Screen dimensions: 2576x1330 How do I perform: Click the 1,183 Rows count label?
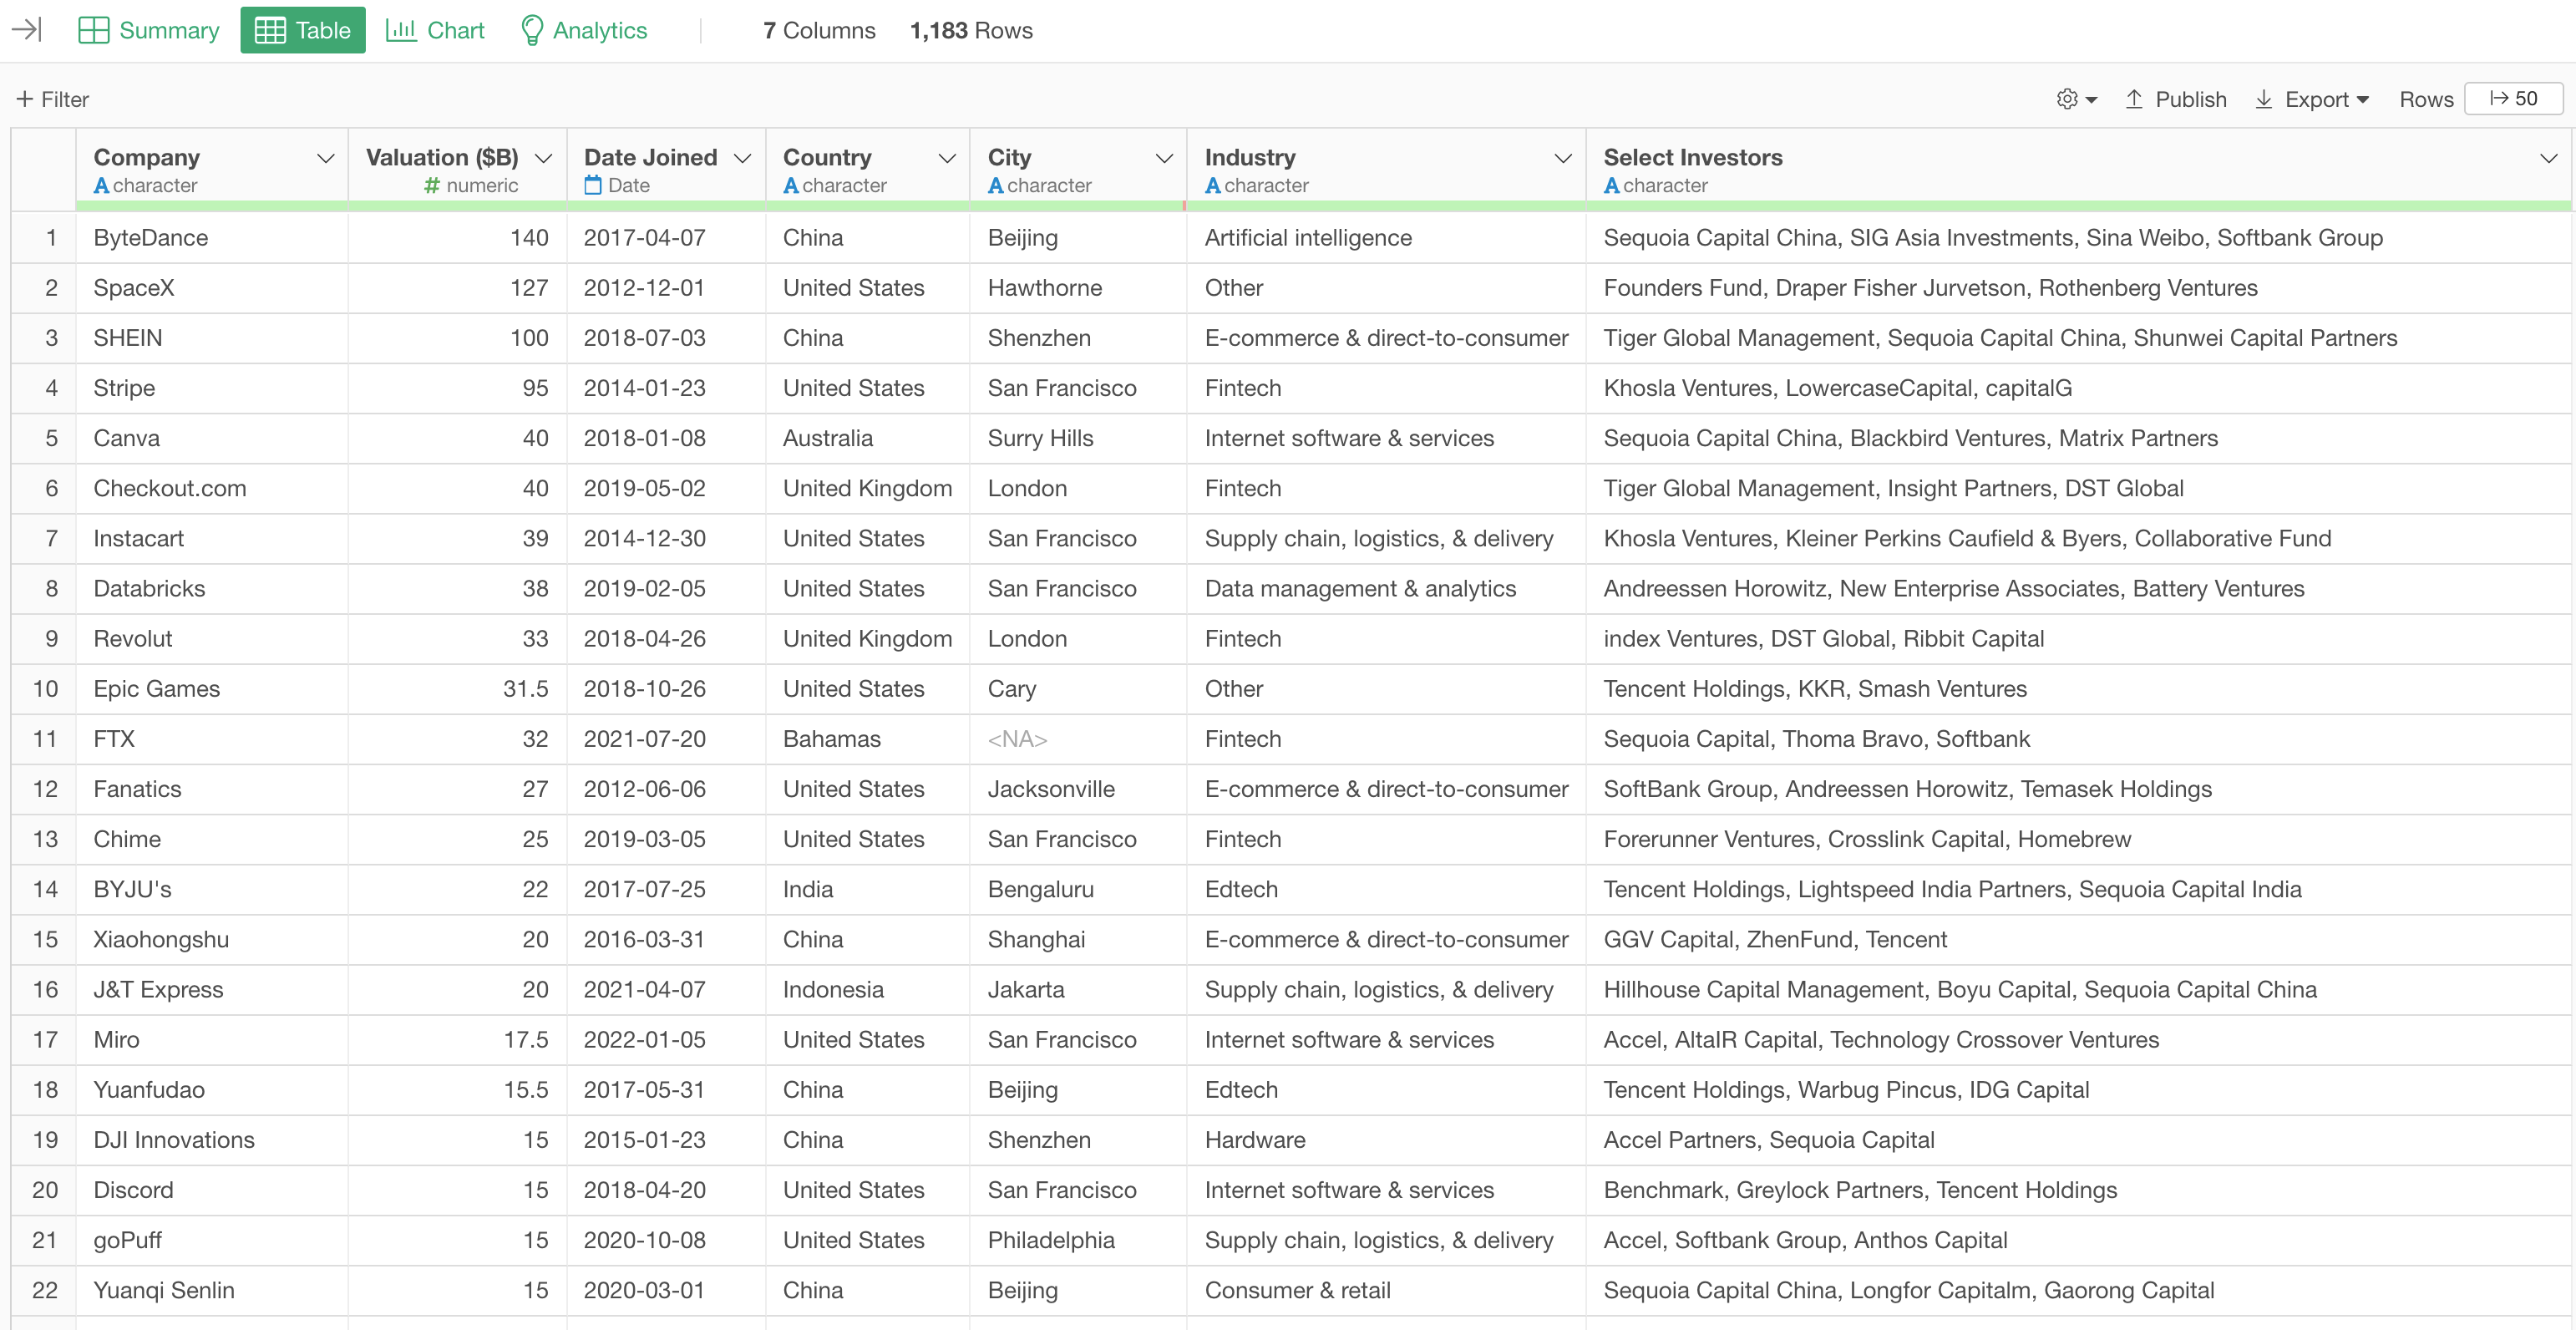click(971, 30)
